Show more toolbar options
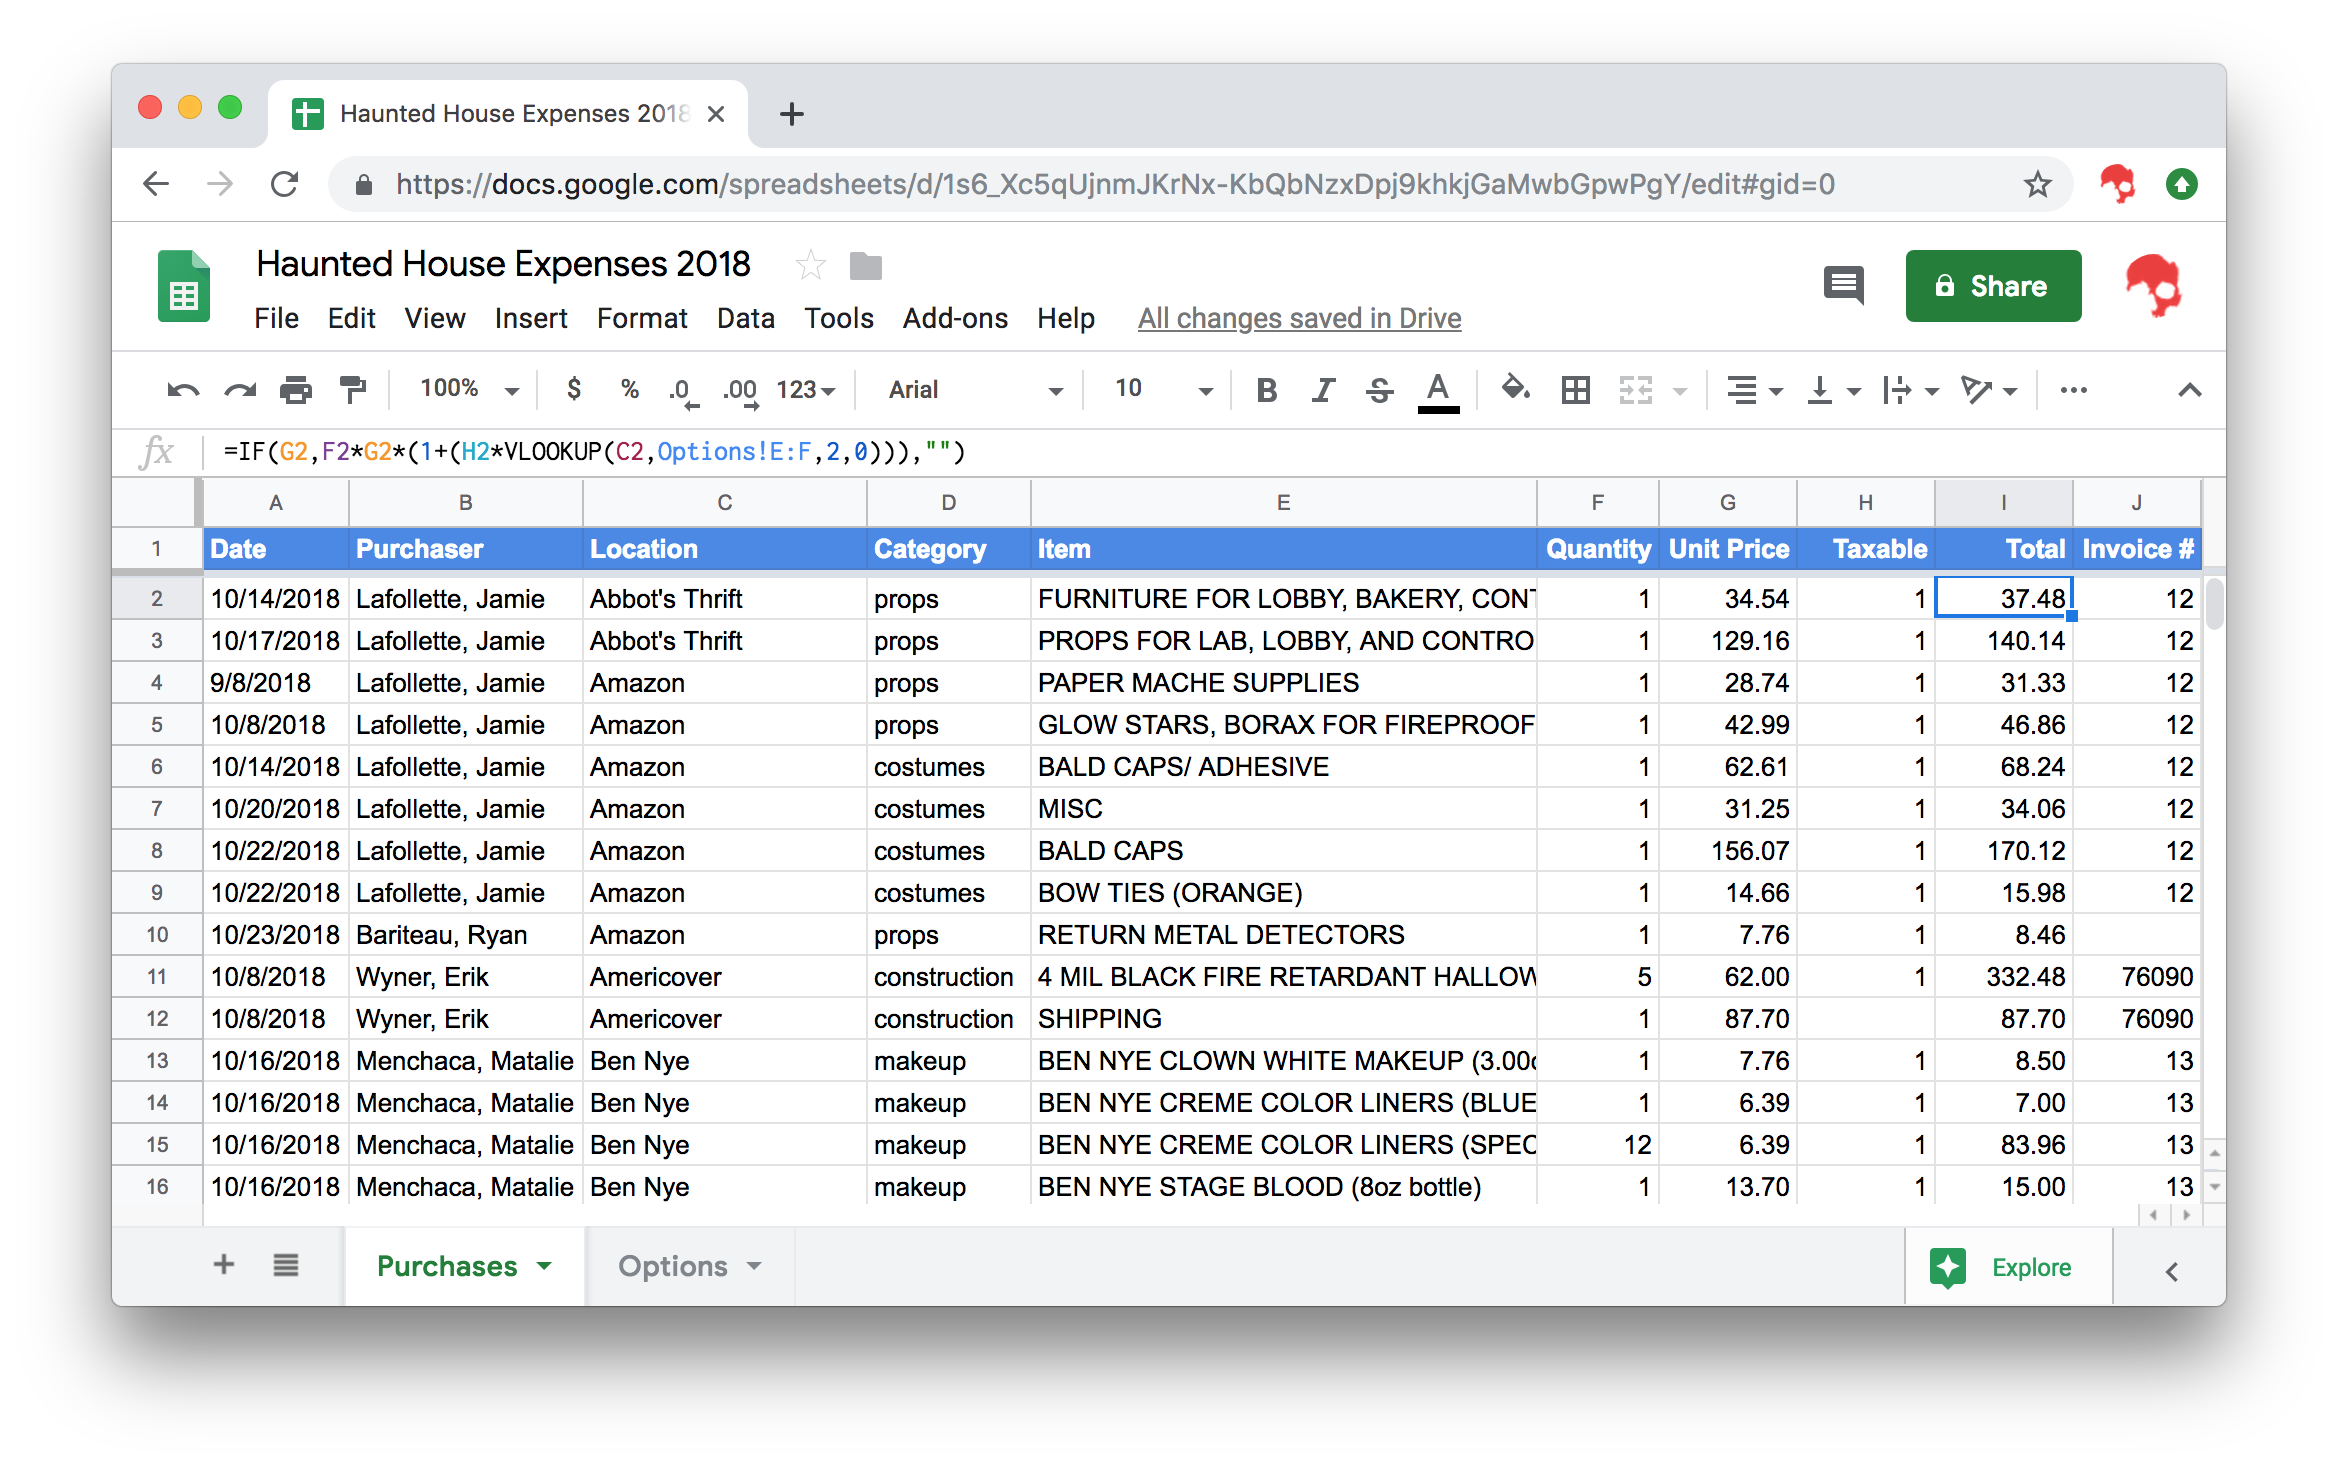 [2074, 390]
